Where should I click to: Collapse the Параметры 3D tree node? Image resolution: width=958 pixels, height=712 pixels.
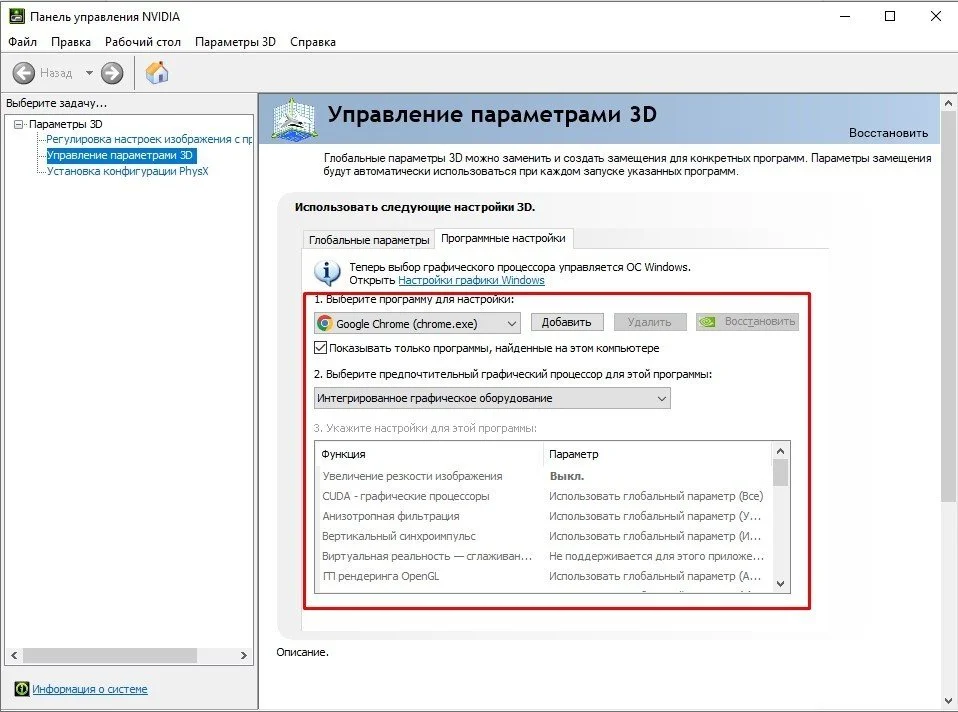18,124
